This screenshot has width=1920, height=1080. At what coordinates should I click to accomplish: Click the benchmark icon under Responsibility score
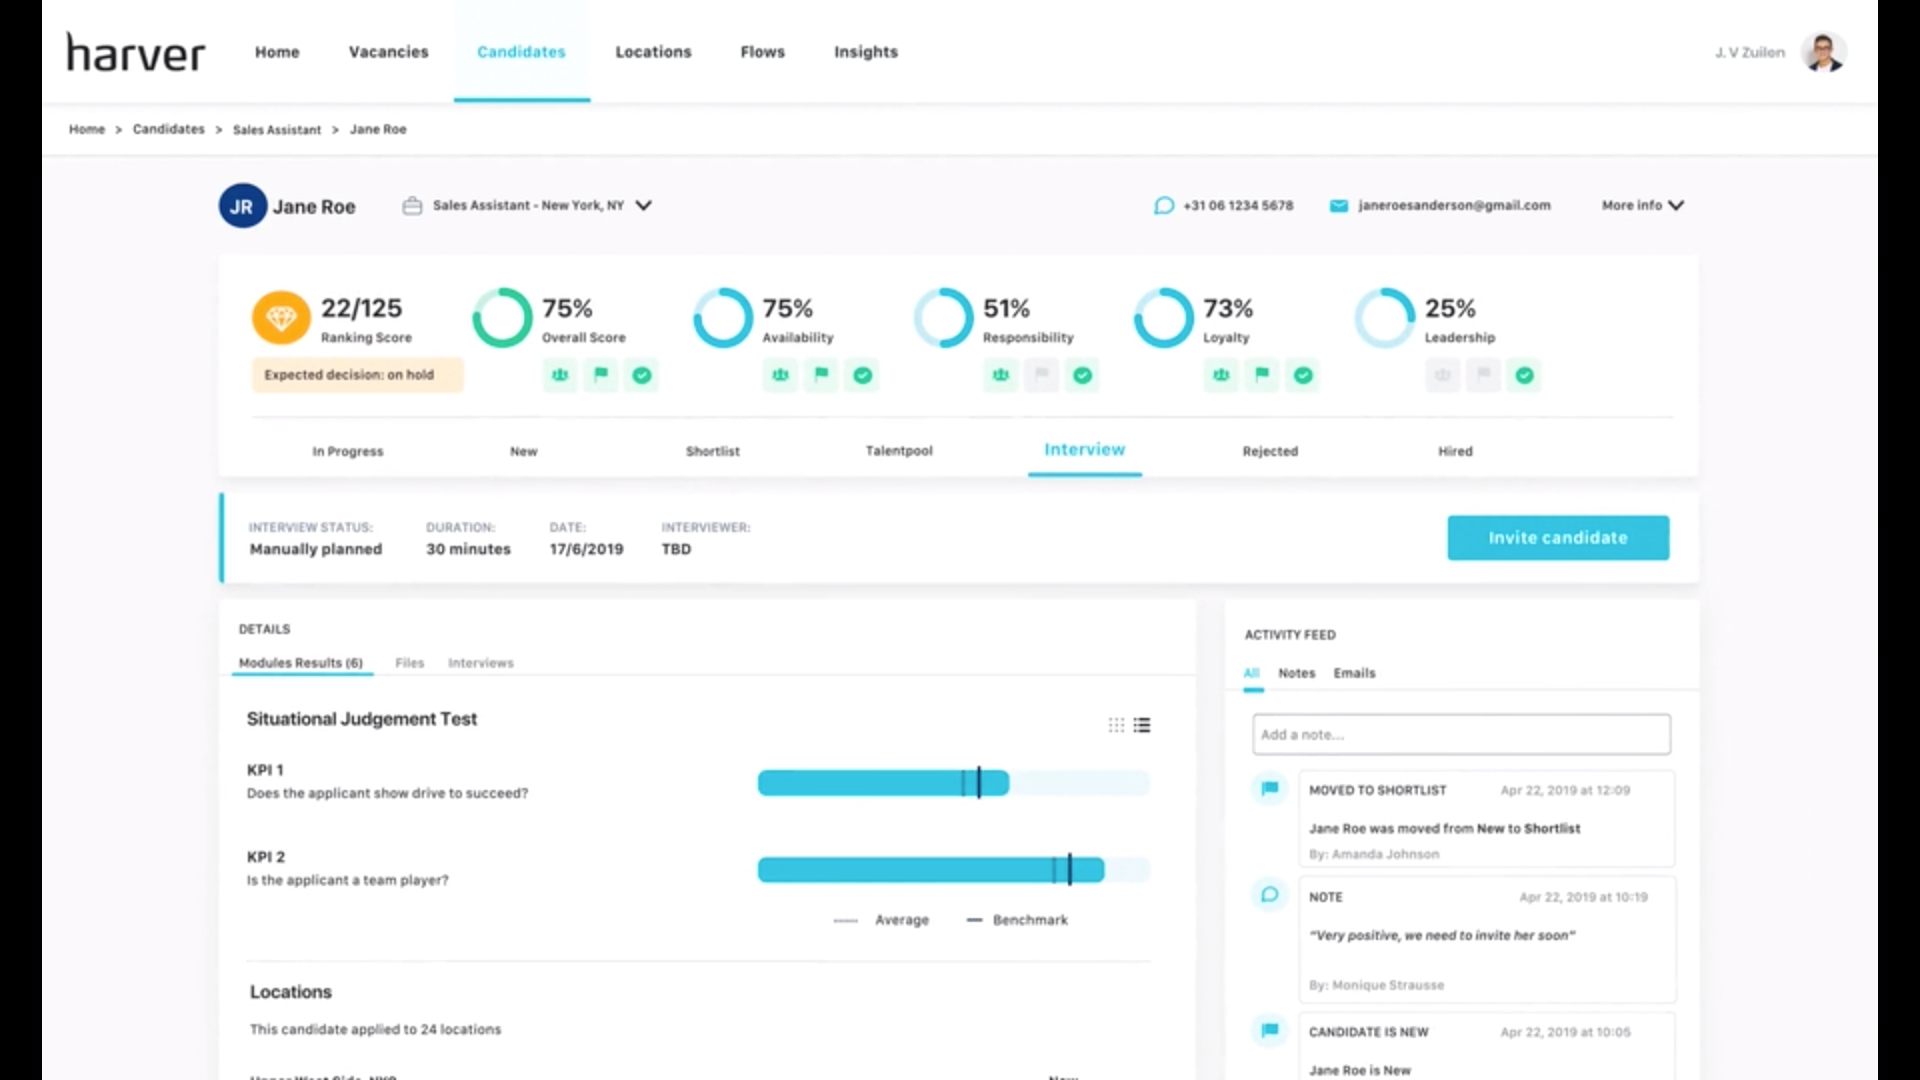point(1000,375)
